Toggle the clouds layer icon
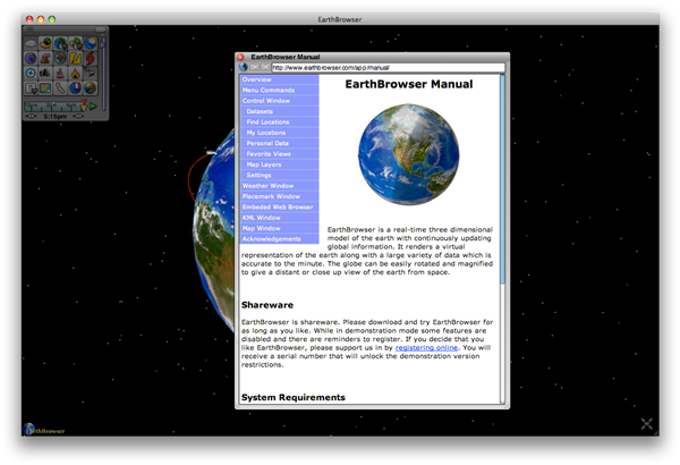Screen dimensions: 680x465 [x=30, y=43]
